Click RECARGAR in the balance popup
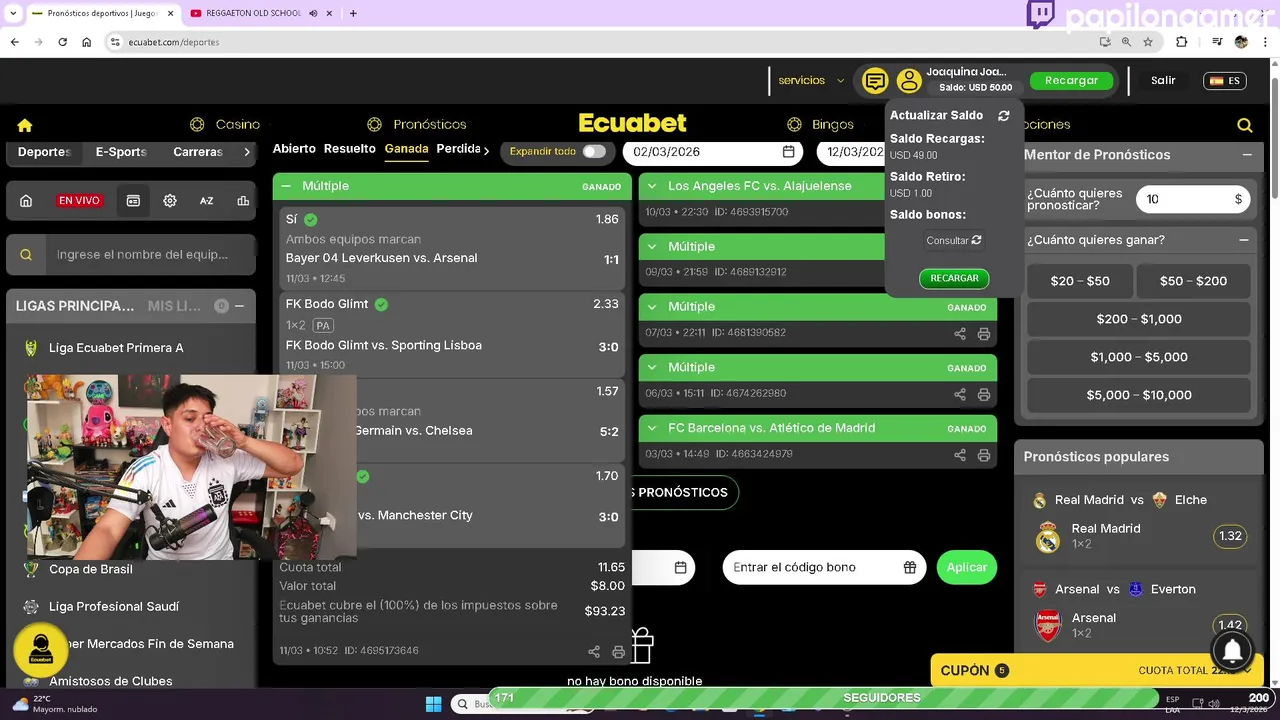Screen dimensions: 1280x720 [x=954, y=279]
